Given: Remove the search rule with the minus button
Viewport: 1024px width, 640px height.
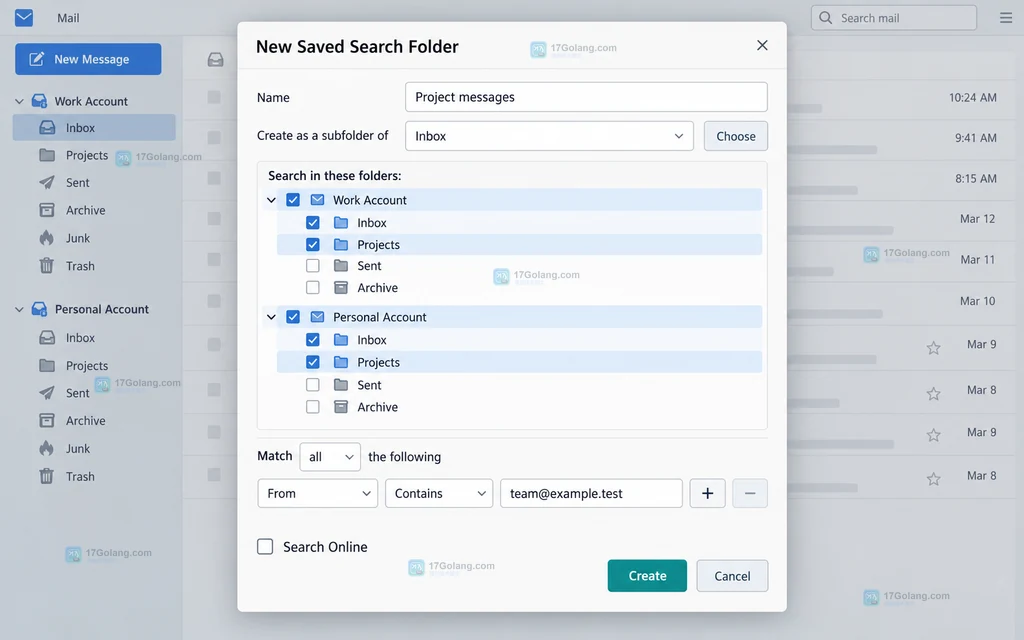Looking at the screenshot, I should click(750, 493).
